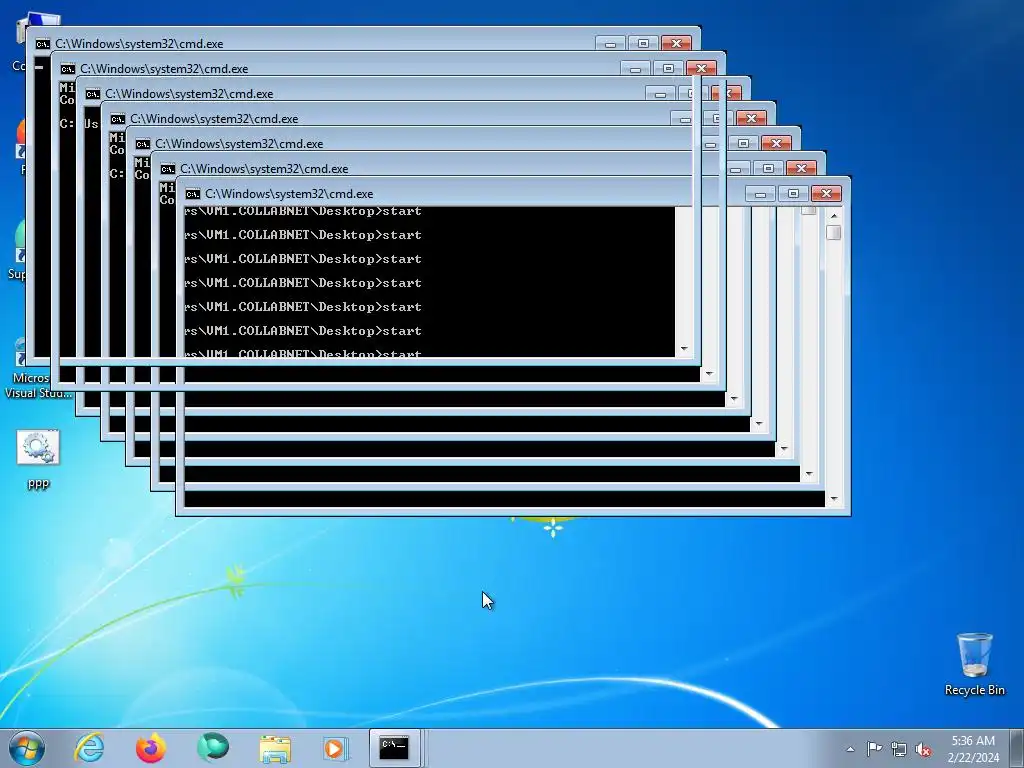Viewport: 1024px width, 768px height.
Task: Select the cmd.exe taskbar button
Action: coord(395,748)
